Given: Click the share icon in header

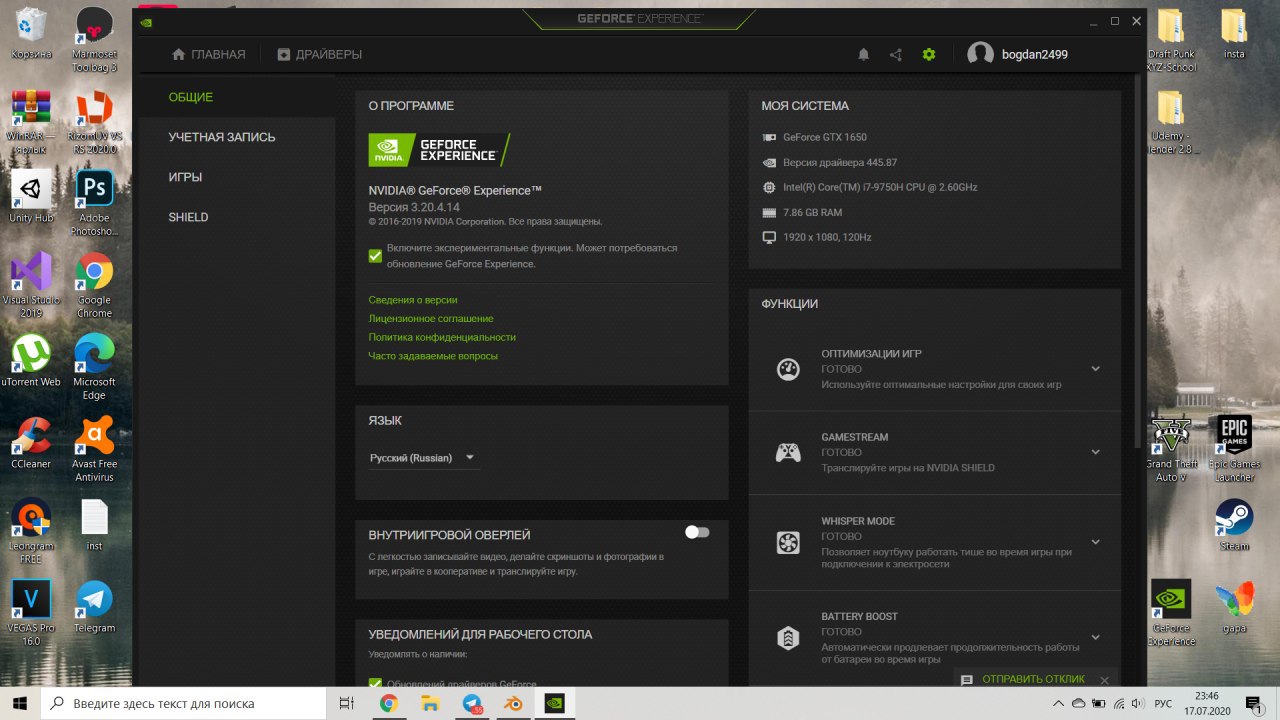Looking at the screenshot, I should 896,55.
